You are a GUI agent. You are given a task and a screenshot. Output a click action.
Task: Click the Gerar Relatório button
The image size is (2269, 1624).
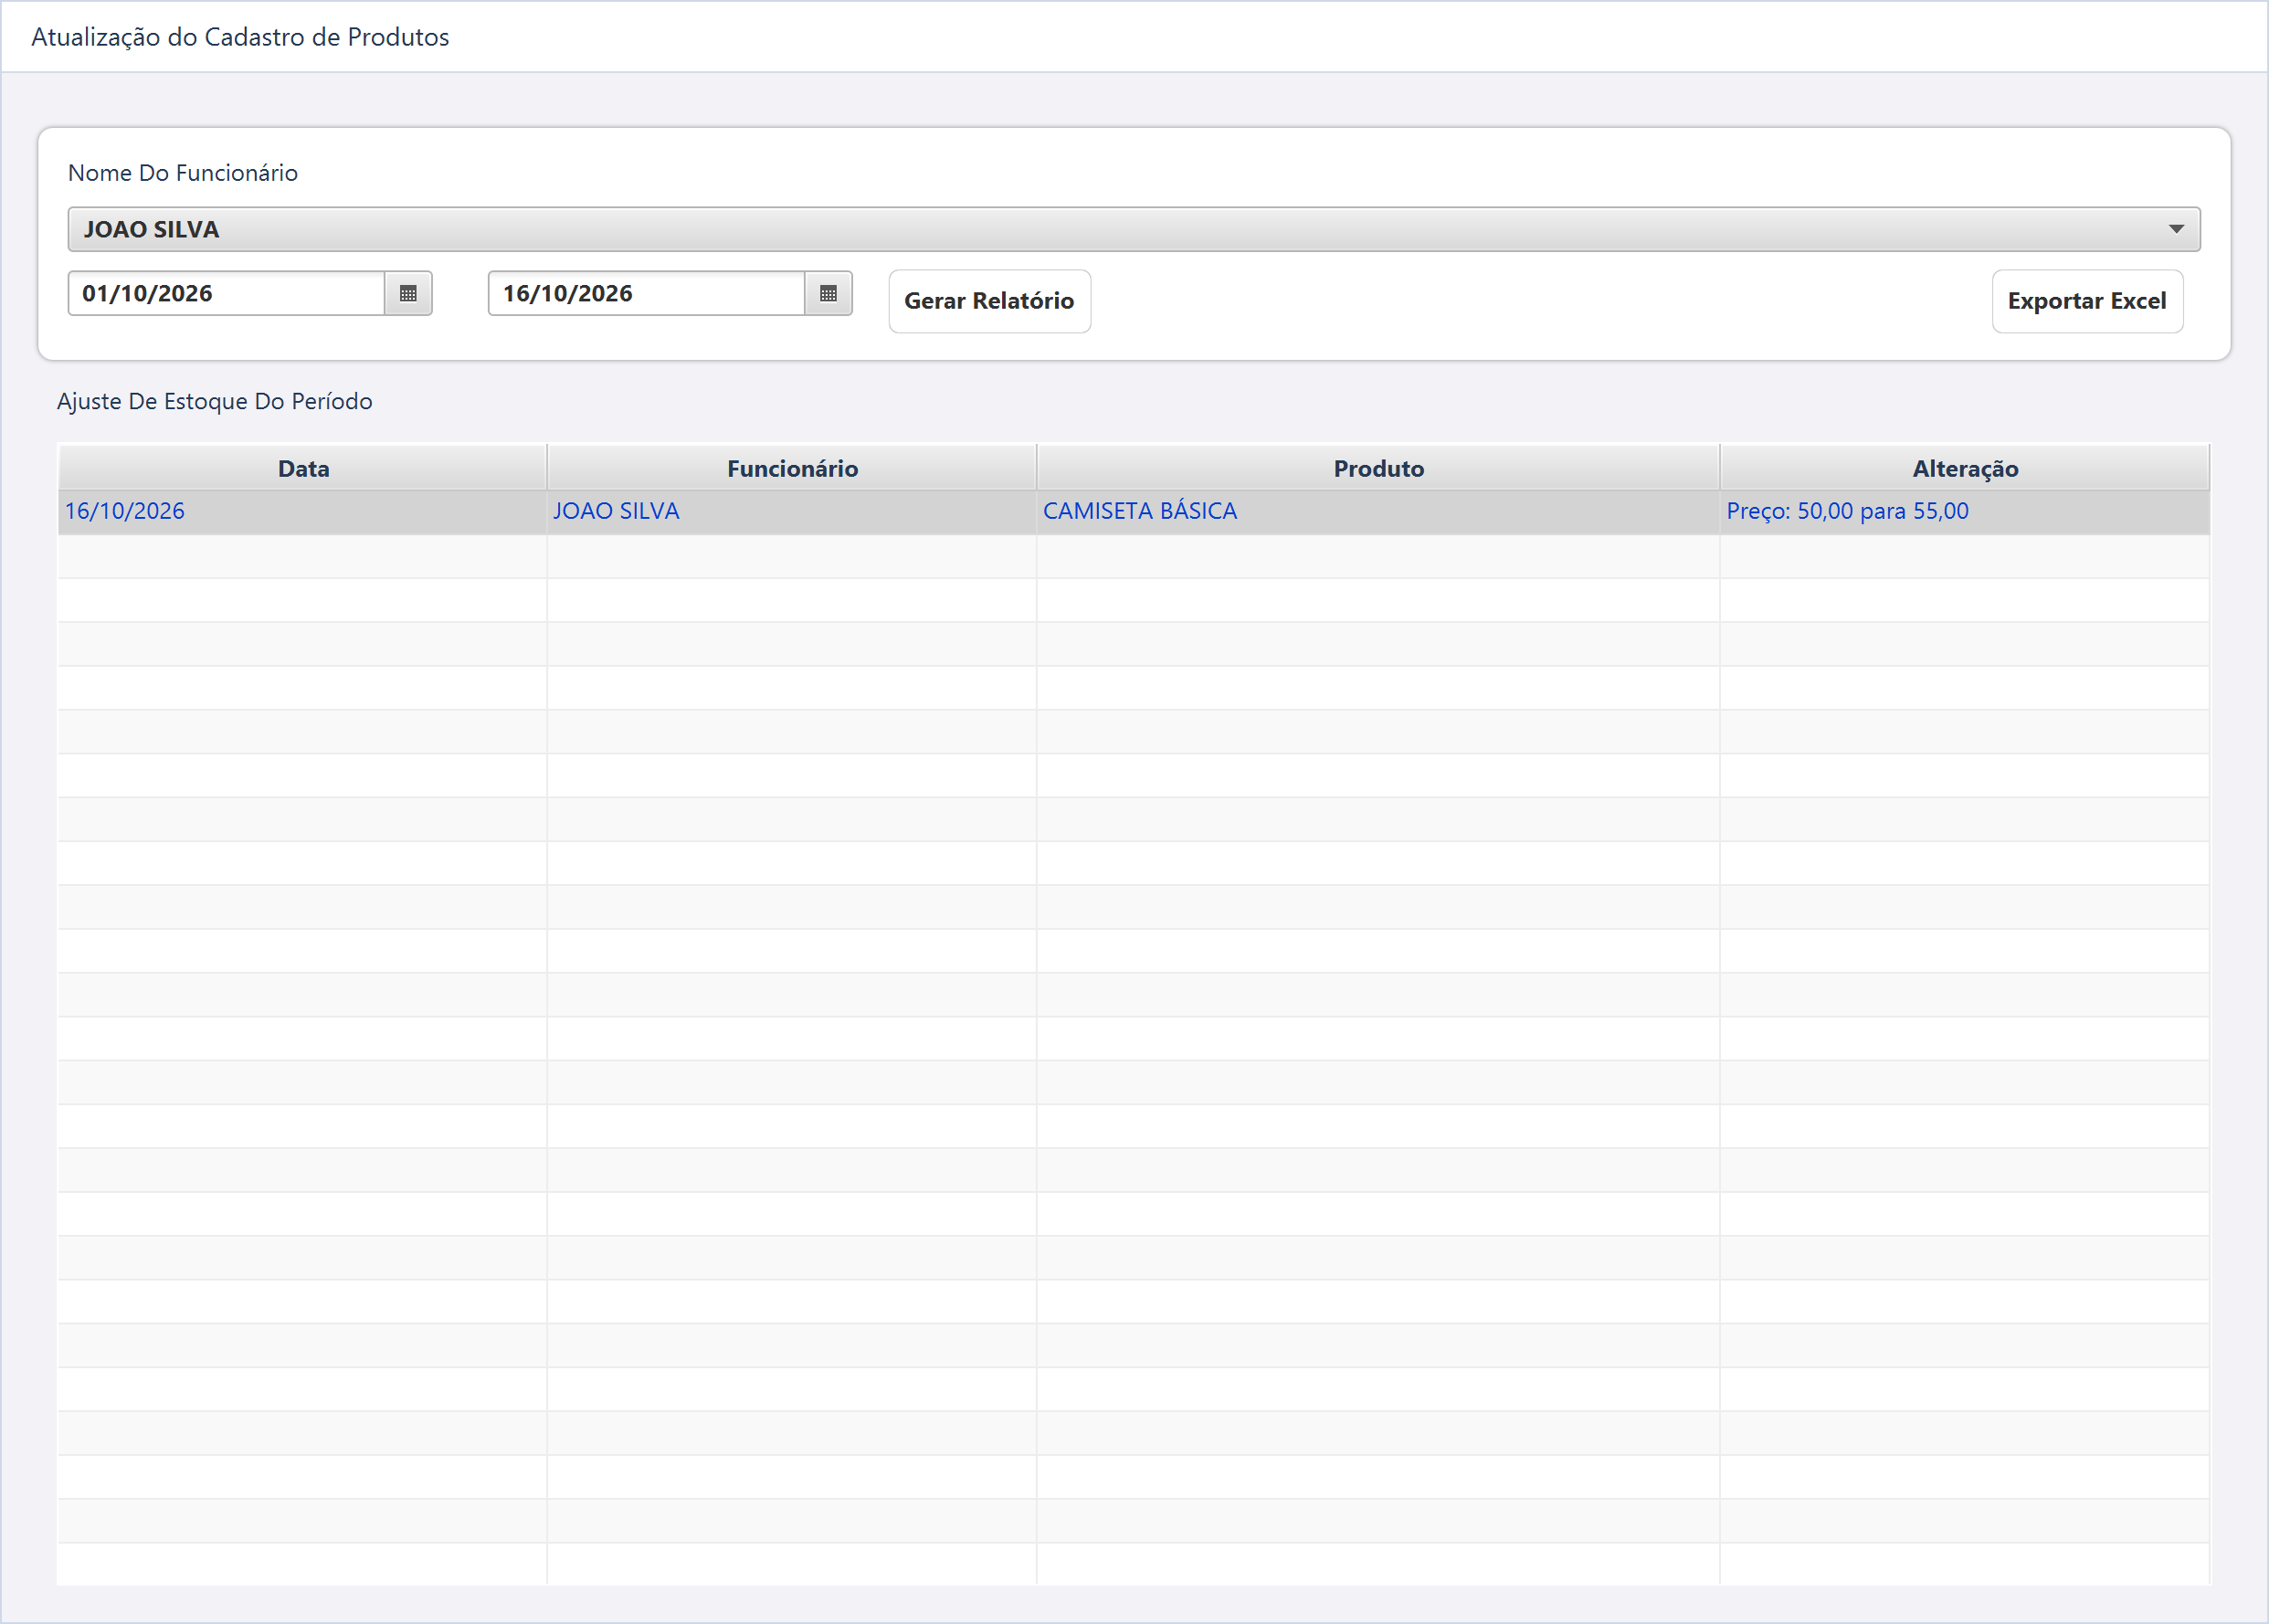989,301
